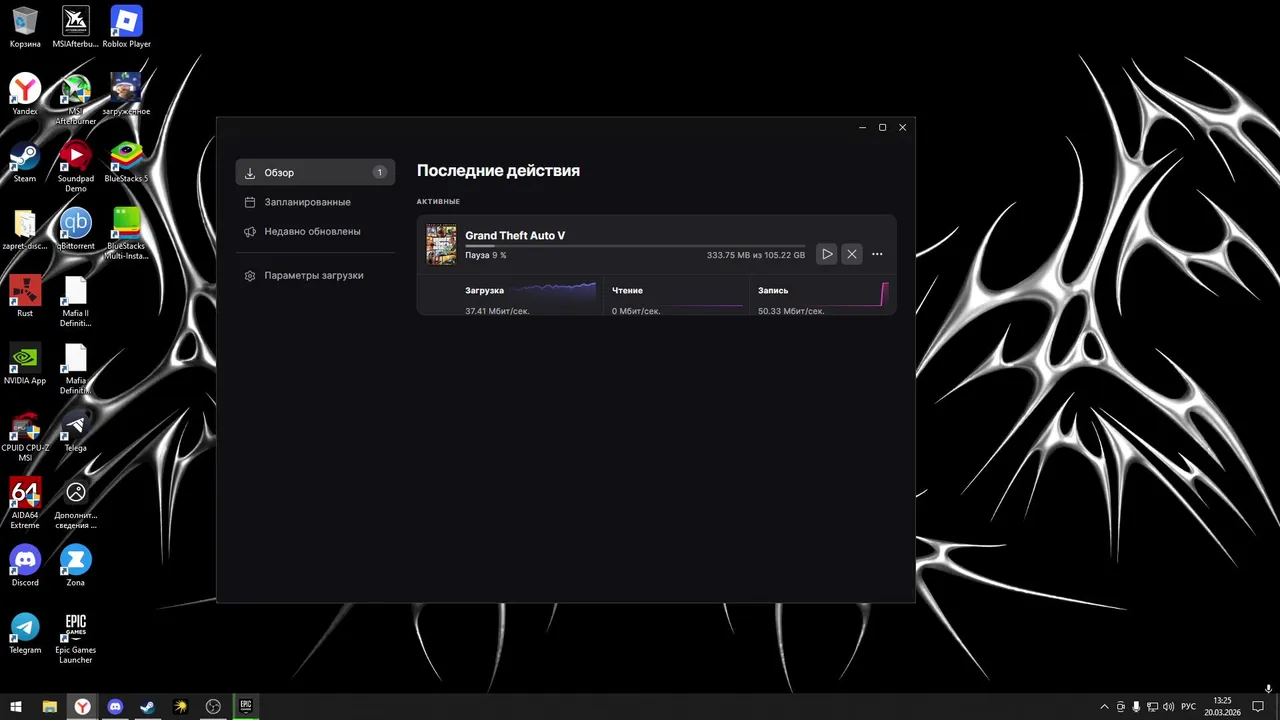Open the Epic Games Launcher desktop icon
Image resolution: width=1280 pixels, height=720 pixels.
[75, 638]
